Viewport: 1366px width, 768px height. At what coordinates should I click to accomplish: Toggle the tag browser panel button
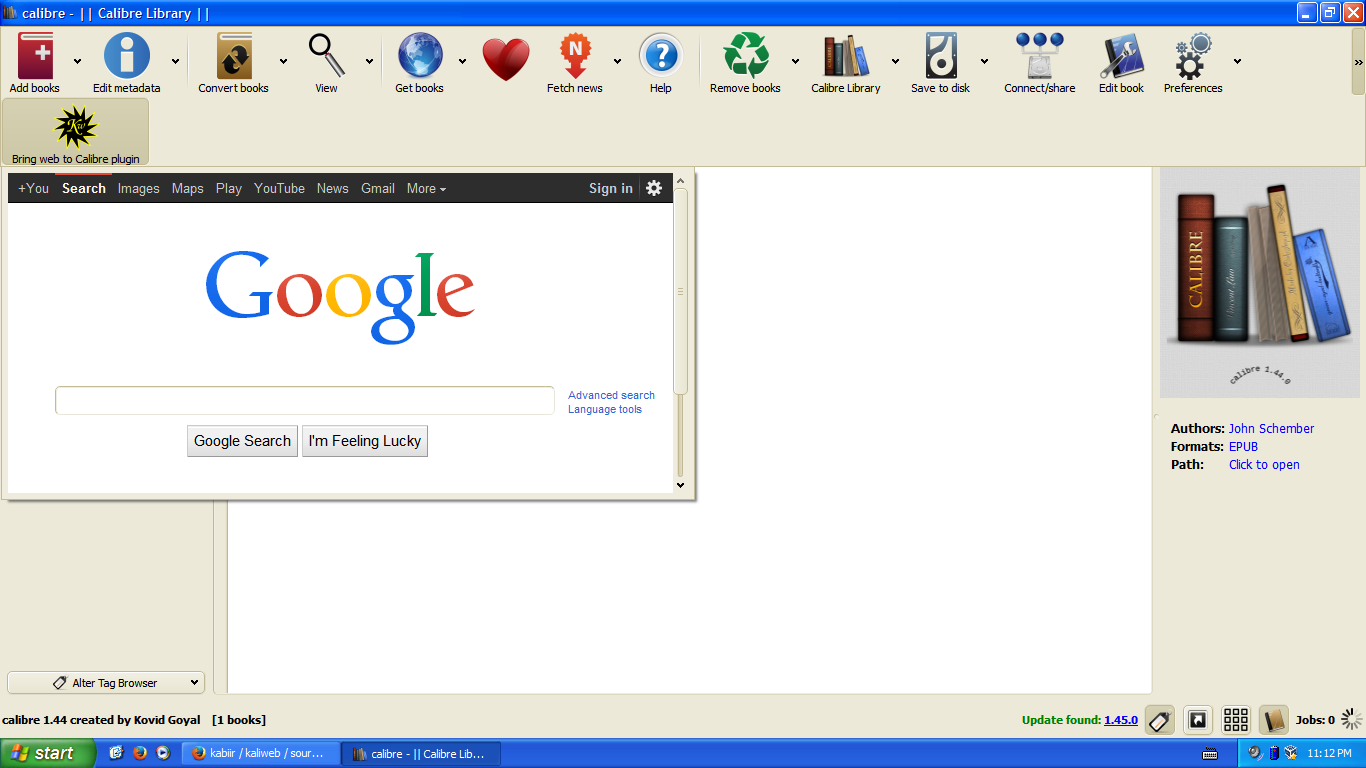(x=1160, y=720)
